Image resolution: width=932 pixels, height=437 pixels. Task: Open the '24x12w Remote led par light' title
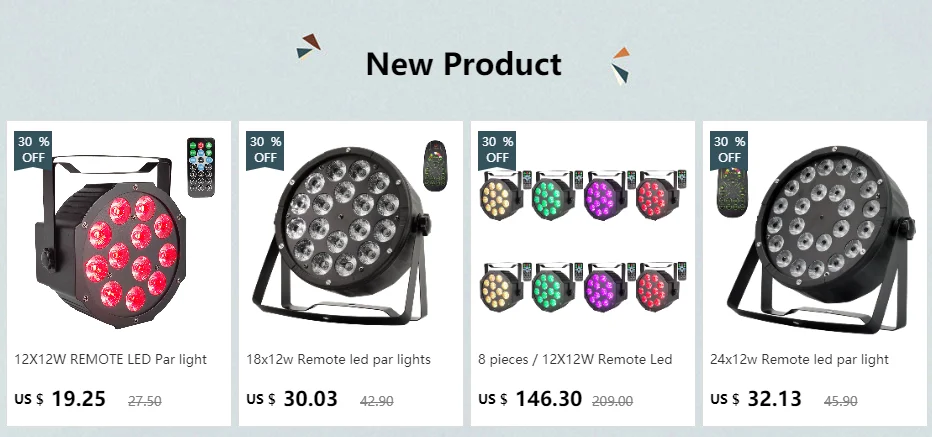[x=799, y=359]
